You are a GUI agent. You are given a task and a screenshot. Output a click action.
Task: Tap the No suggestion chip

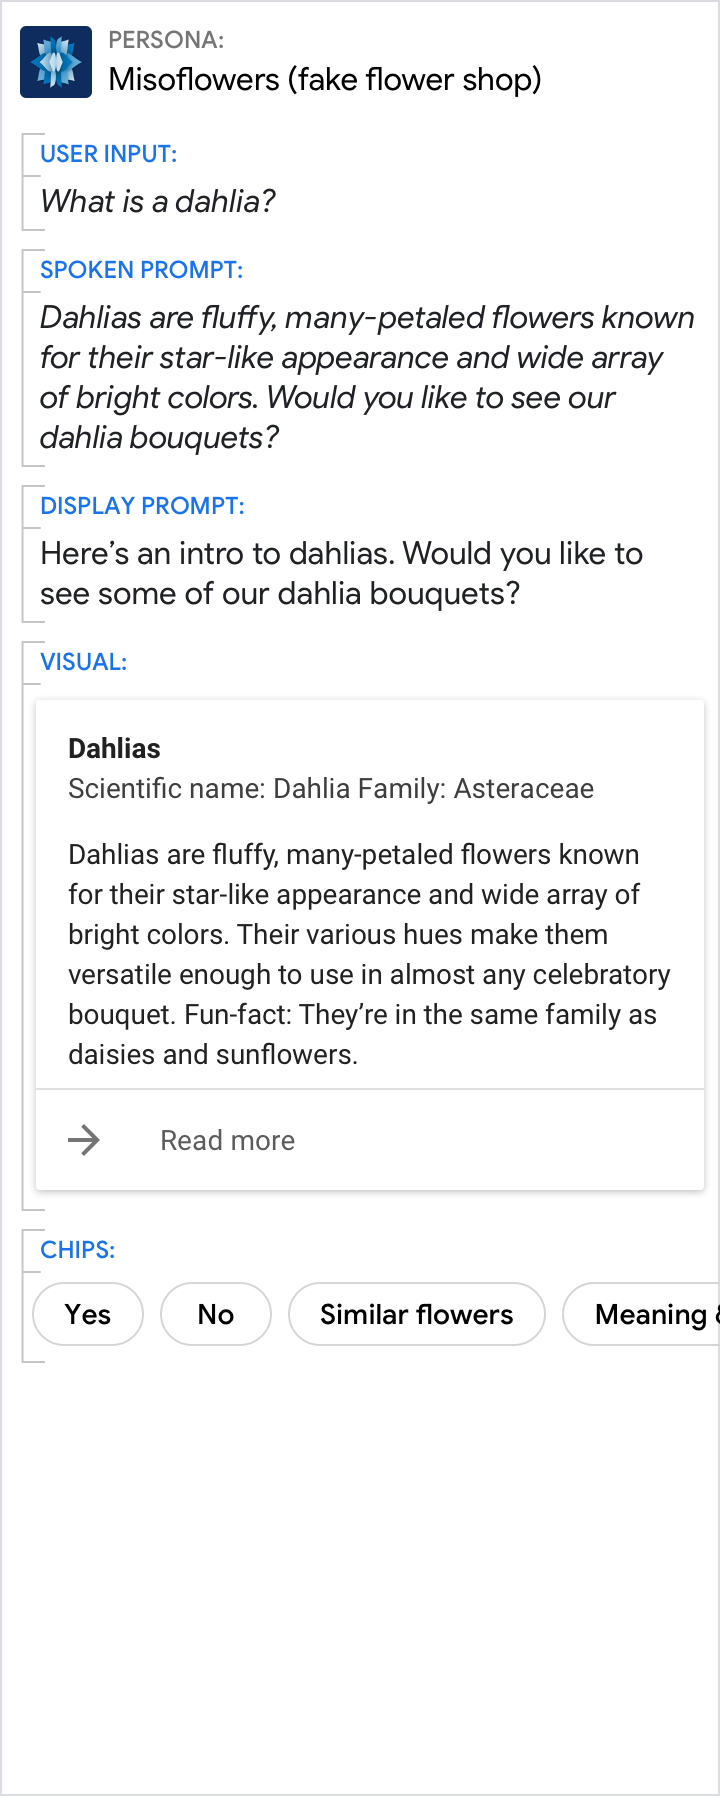(x=216, y=1314)
